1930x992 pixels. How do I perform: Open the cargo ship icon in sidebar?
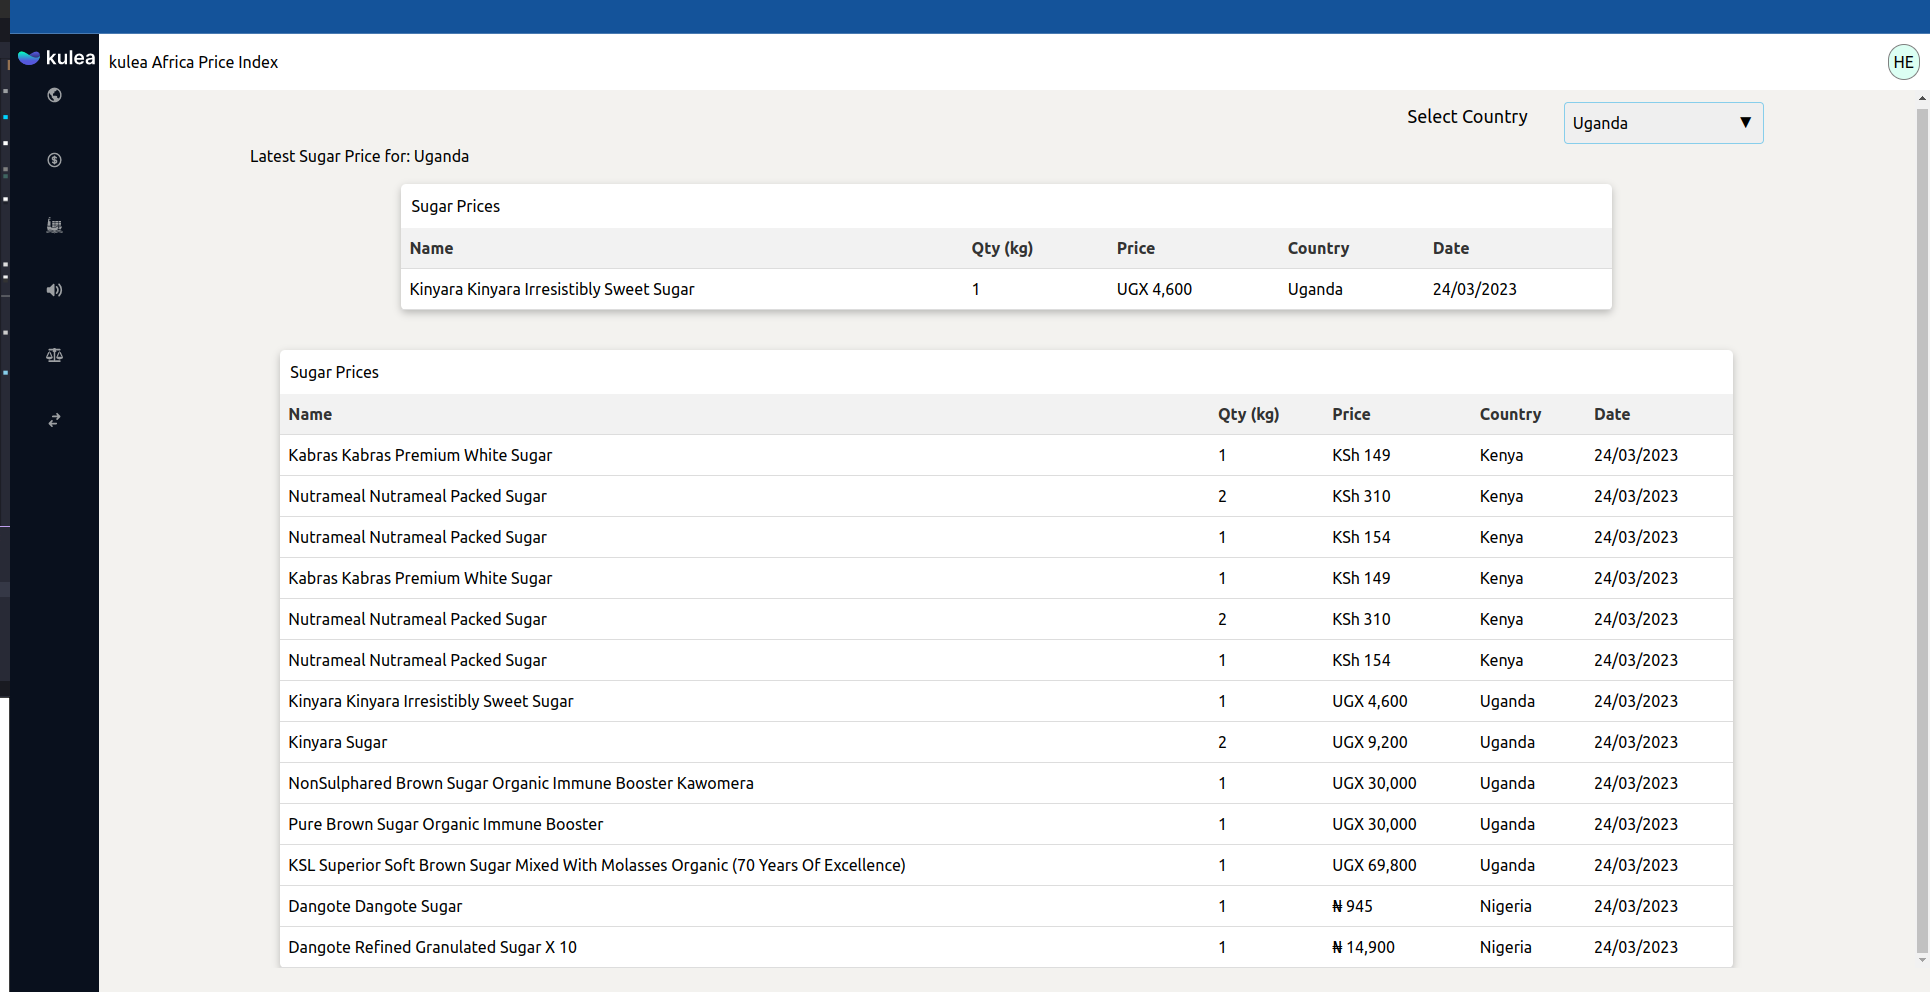[x=54, y=225]
